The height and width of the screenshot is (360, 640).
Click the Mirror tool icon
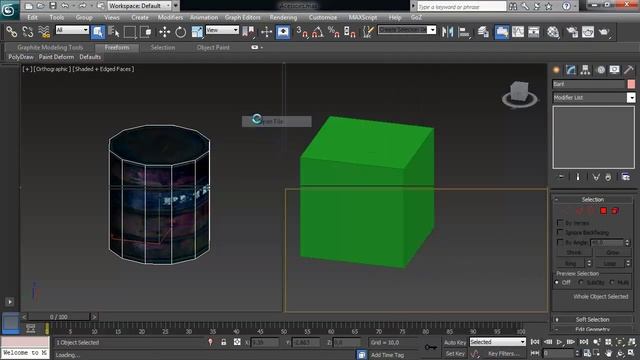coord(448,32)
